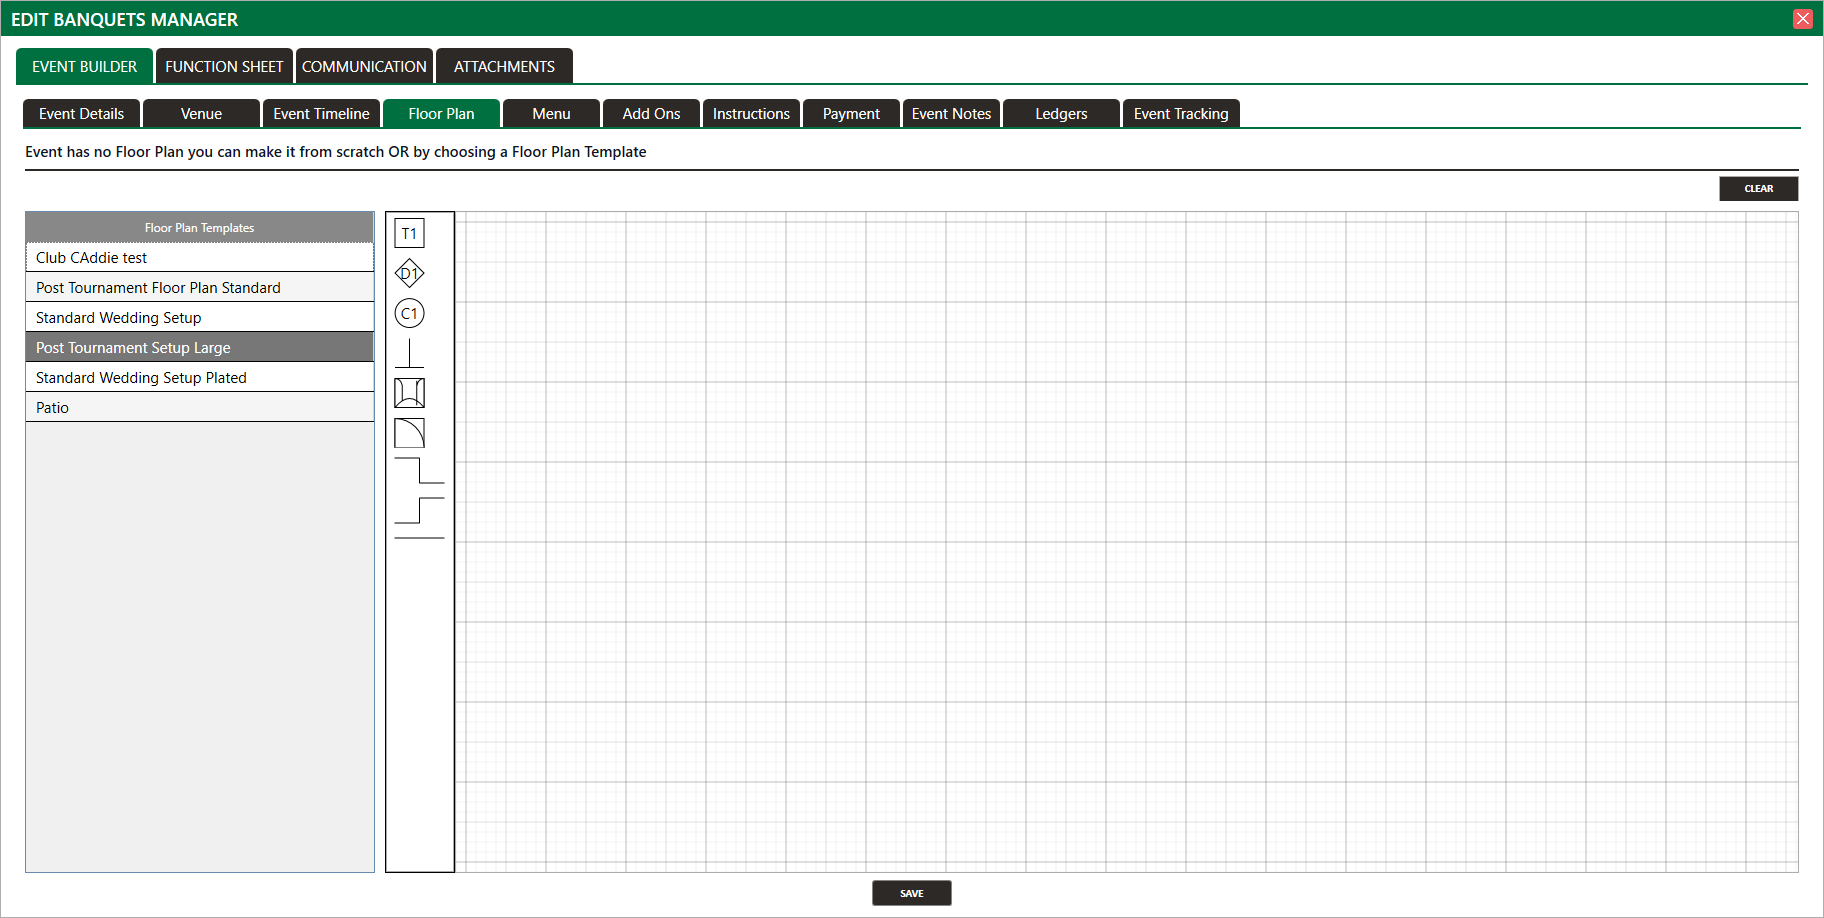
Task: Select the T1 square table shape
Action: coord(409,233)
